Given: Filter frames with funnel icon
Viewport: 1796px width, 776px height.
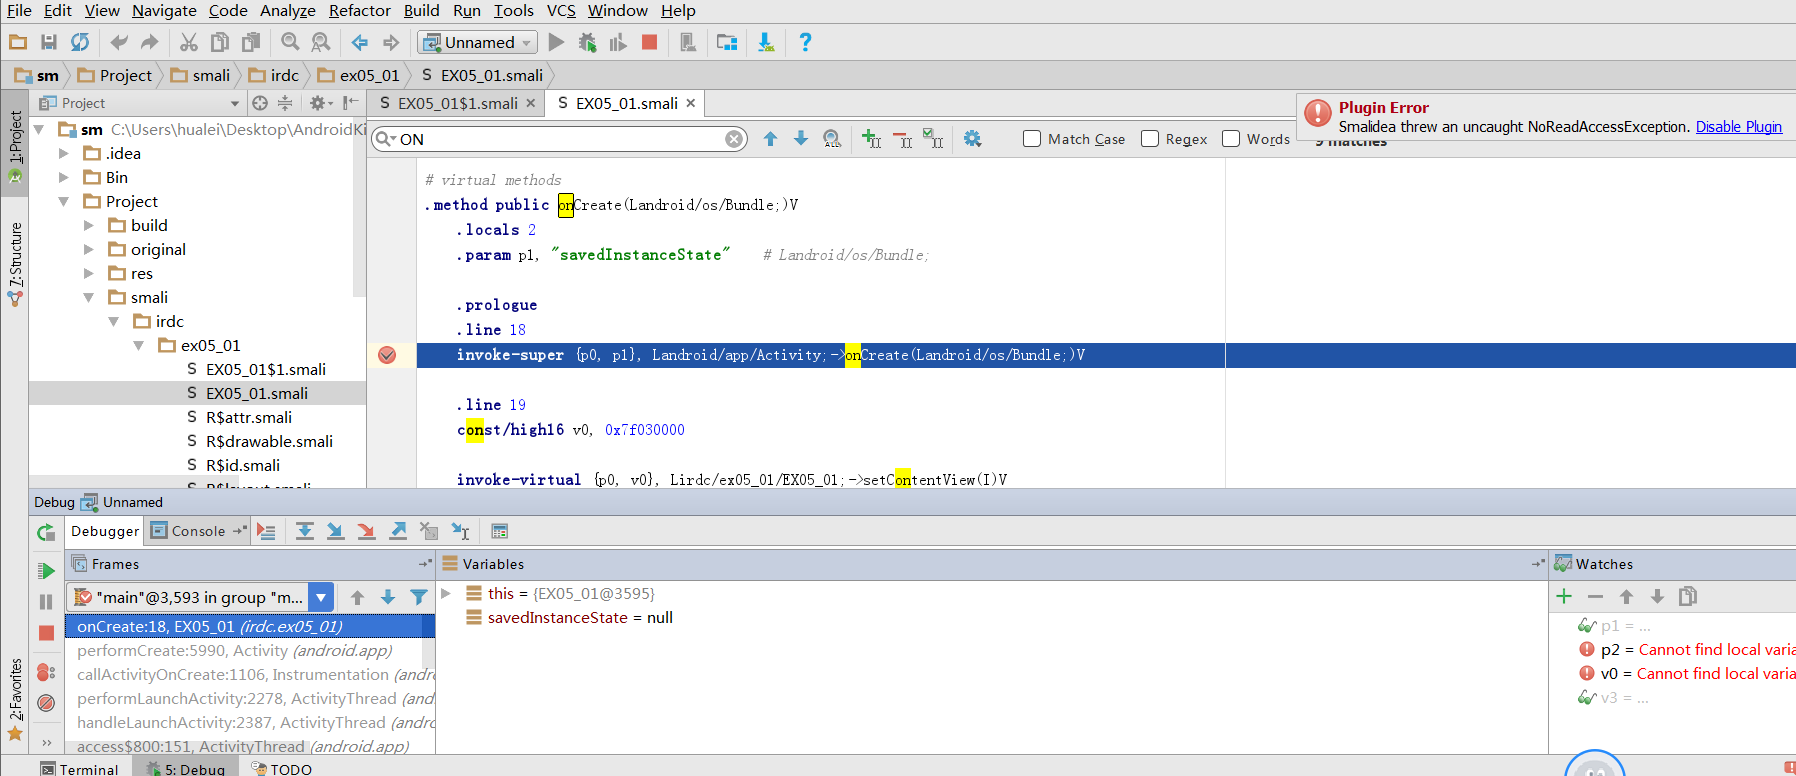Looking at the screenshot, I should [419, 597].
